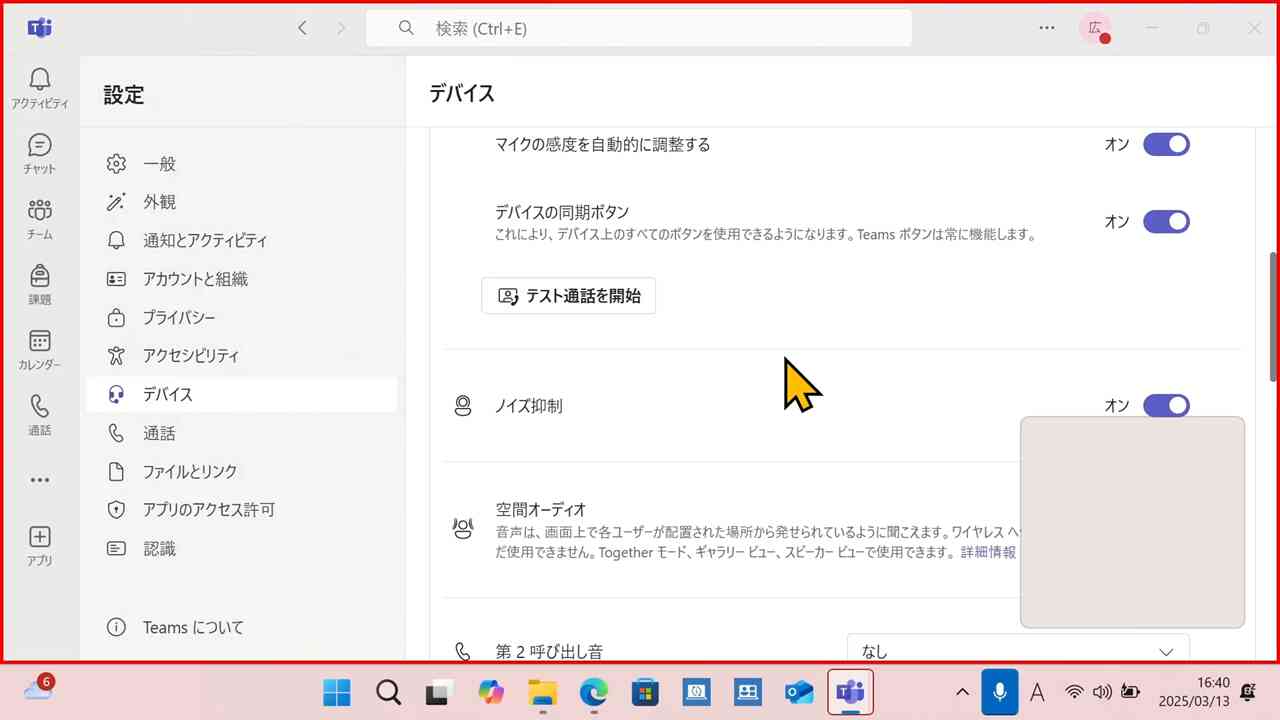The height and width of the screenshot is (720, 1280).
Task: Open the window options ellipsis menu
Action: tap(1046, 28)
